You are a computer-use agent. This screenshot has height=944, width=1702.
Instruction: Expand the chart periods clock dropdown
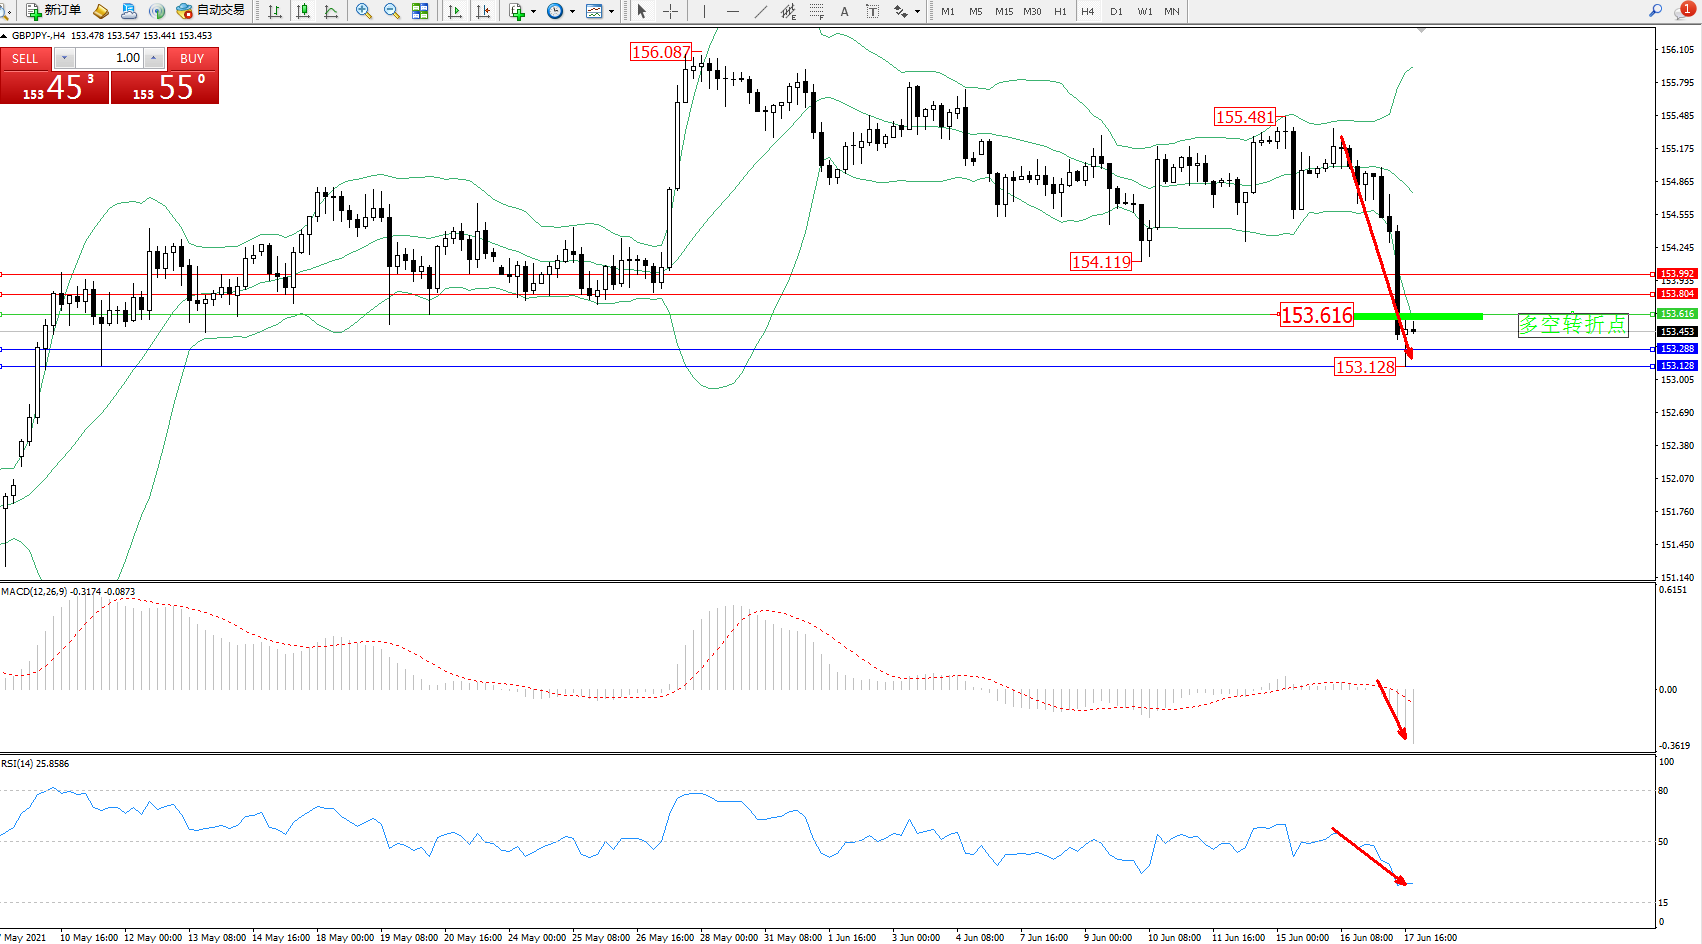(572, 12)
